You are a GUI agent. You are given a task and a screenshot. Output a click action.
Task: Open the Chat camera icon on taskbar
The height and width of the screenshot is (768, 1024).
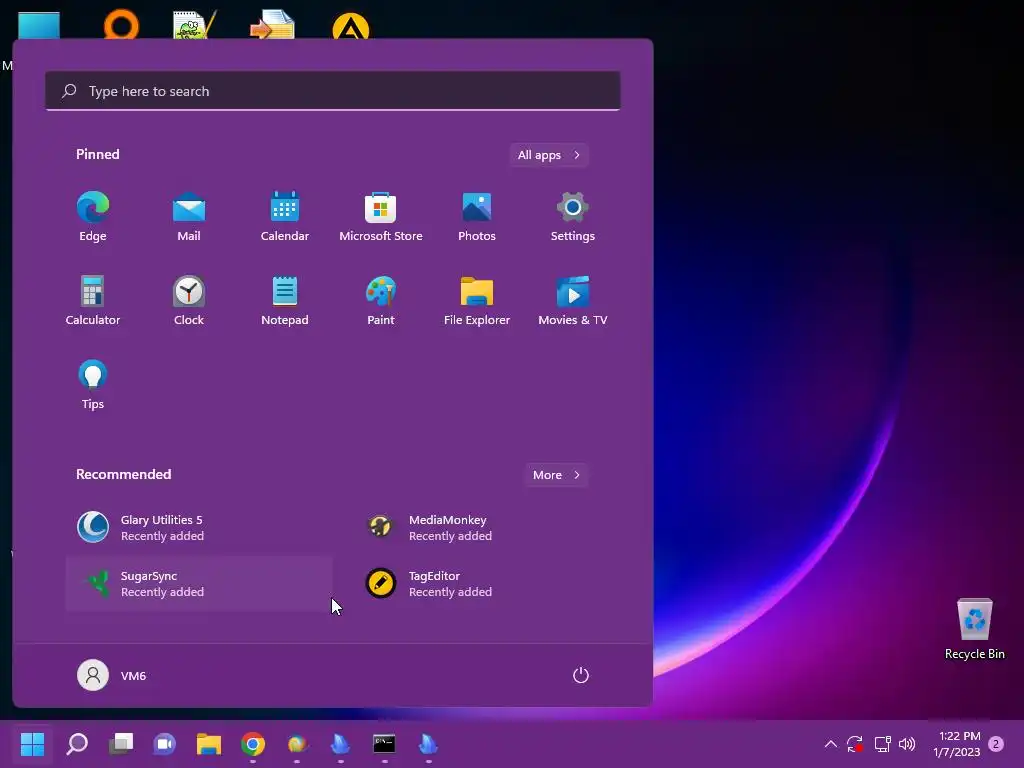click(165, 744)
